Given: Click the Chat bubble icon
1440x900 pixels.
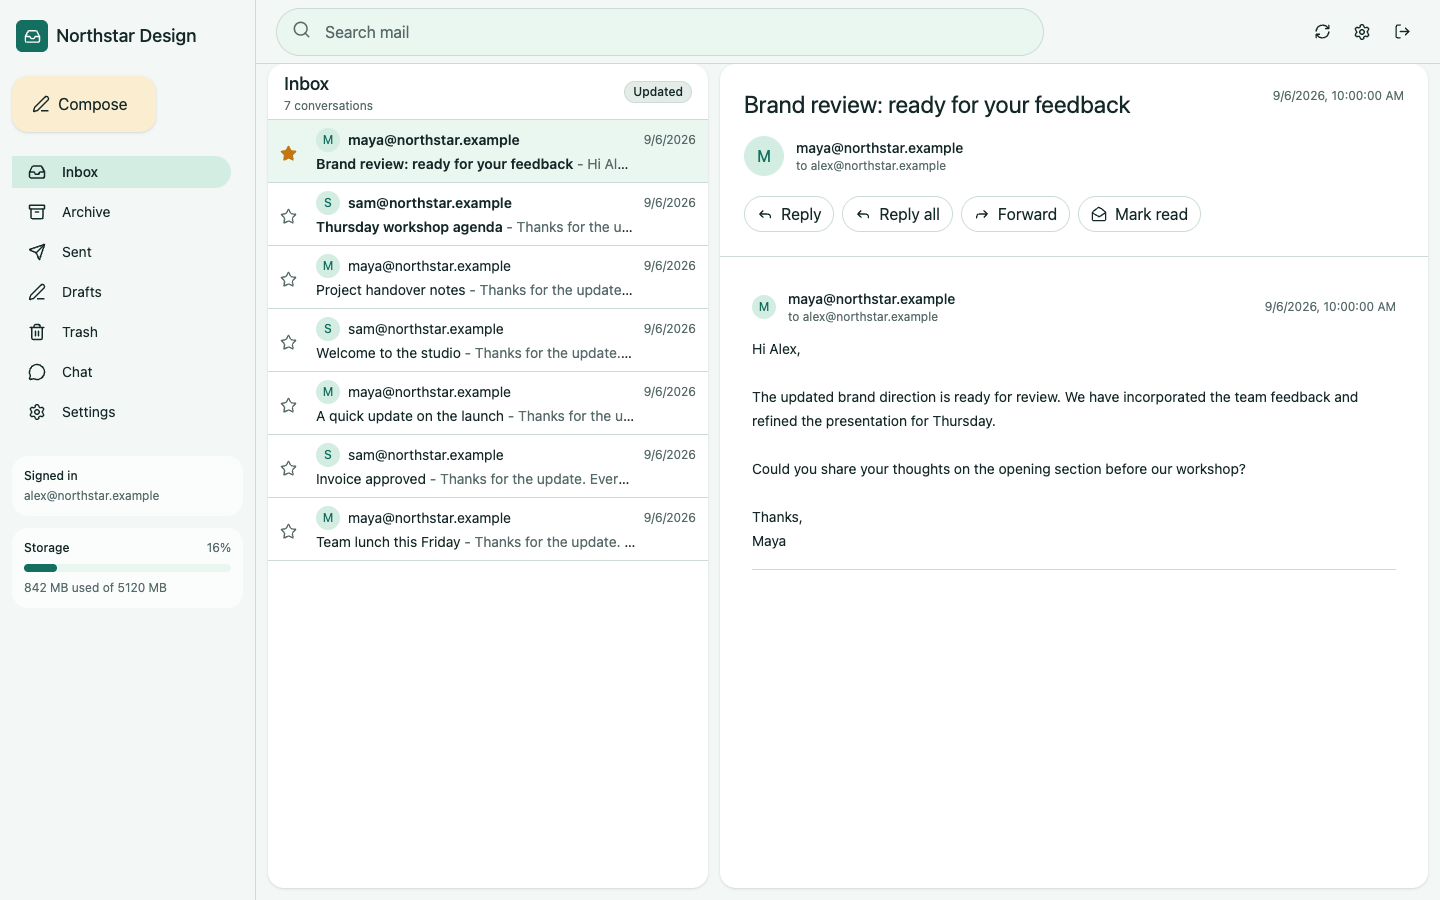Looking at the screenshot, I should click(x=37, y=372).
